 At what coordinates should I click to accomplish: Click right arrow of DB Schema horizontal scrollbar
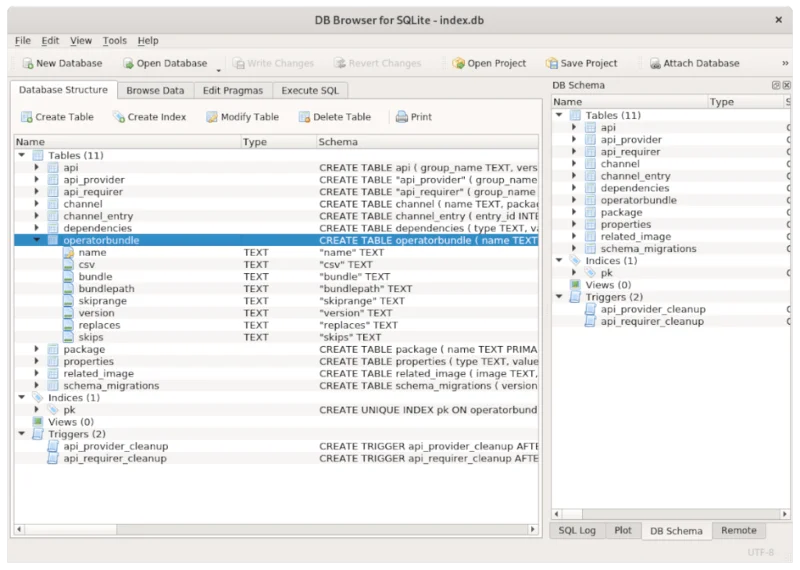click(x=785, y=514)
